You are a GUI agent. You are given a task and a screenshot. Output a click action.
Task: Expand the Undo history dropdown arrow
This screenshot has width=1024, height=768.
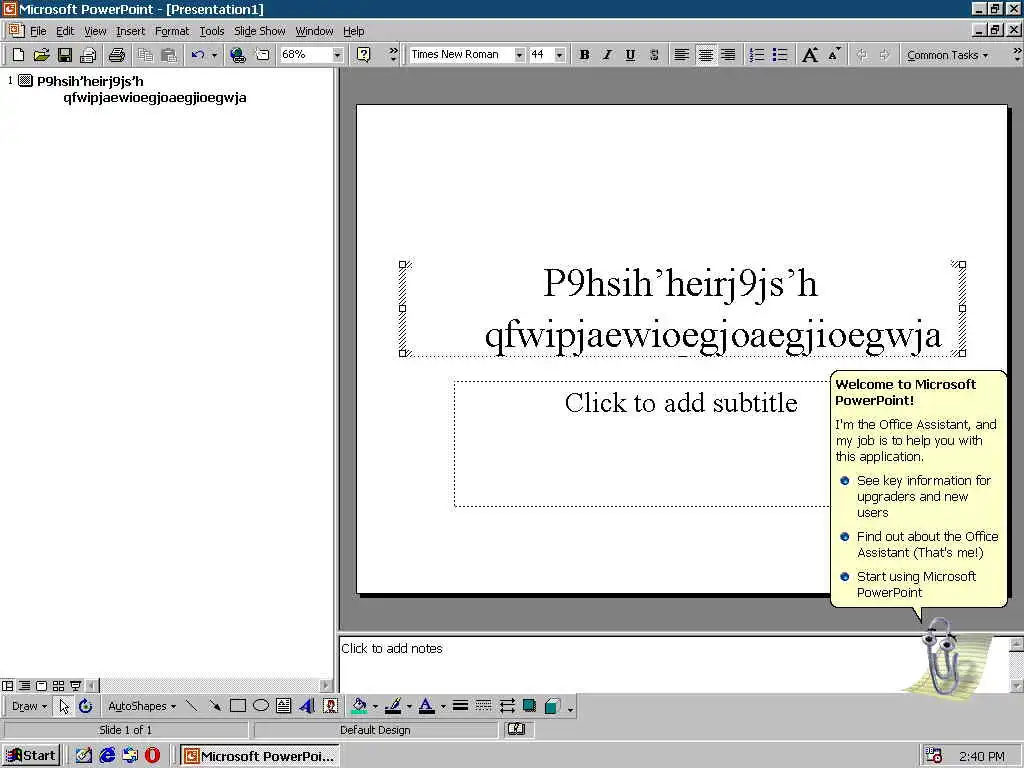click(214, 55)
